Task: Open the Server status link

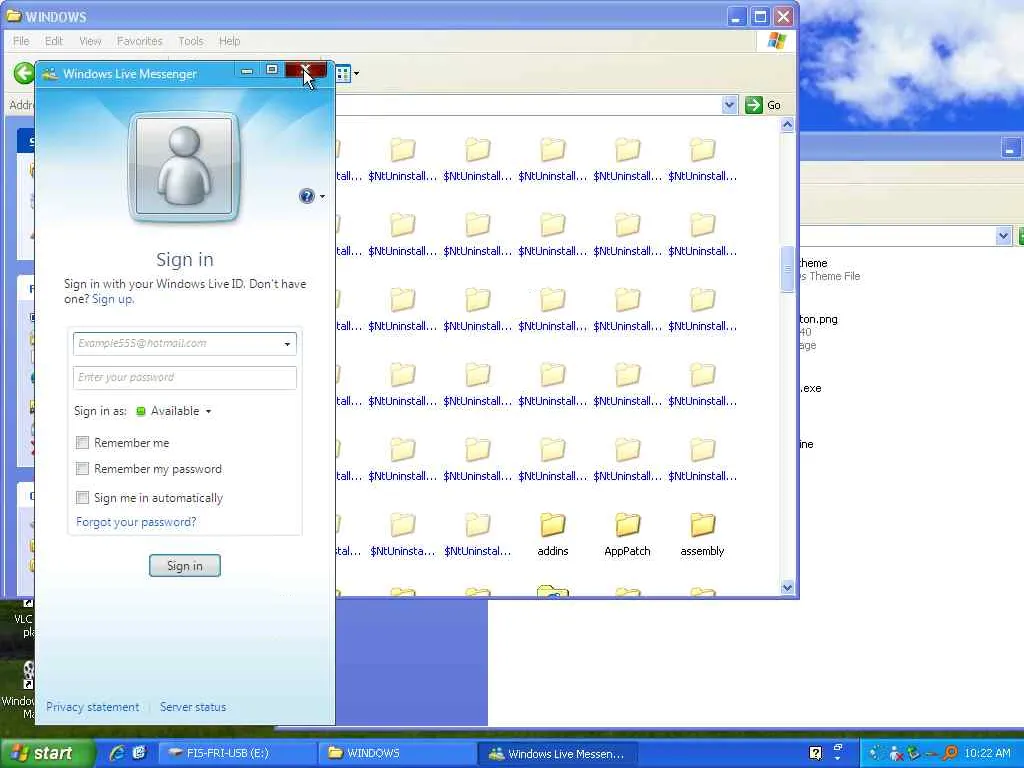Action: pyautogui.click(x=193, y=707)
